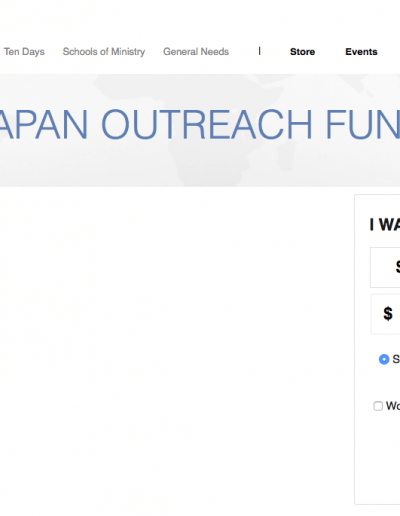Click the preset dollar amount box

pyautogui.click(x=385, y=267)
